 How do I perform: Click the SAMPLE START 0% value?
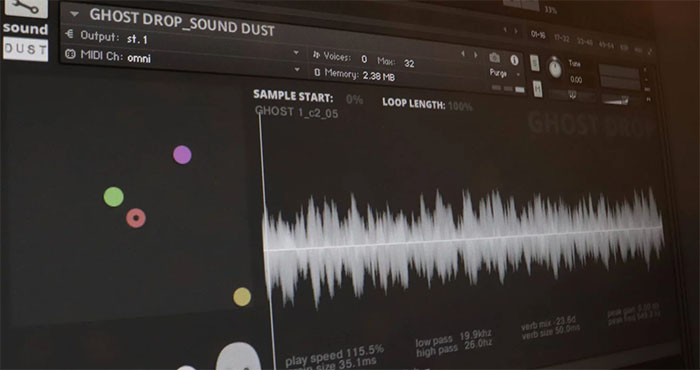click(x=354, y=100)
